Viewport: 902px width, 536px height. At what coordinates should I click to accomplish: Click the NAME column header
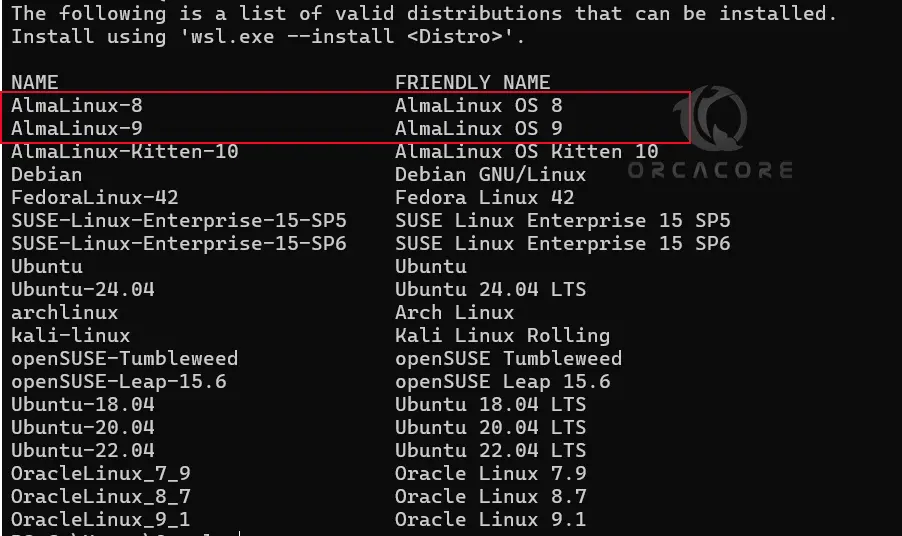click(x=35, y=82)
